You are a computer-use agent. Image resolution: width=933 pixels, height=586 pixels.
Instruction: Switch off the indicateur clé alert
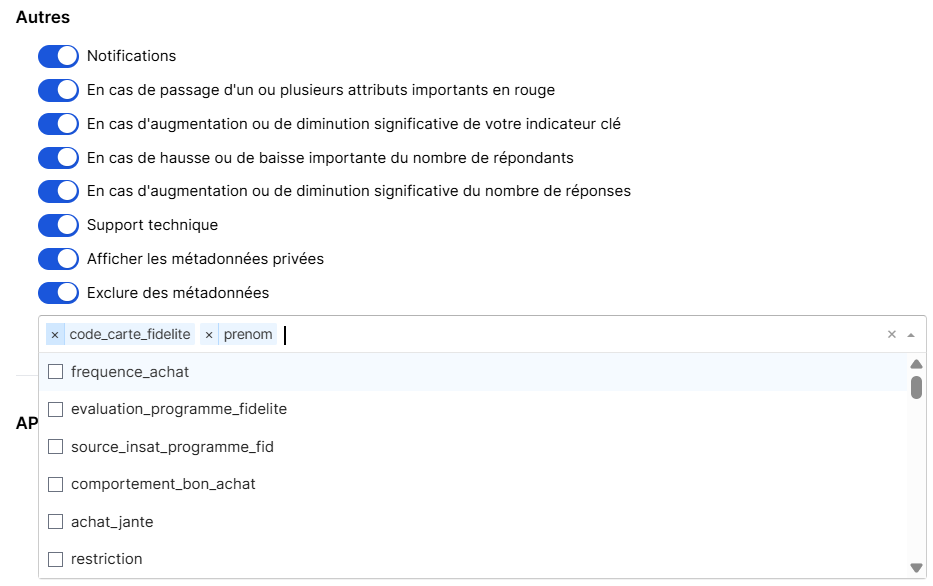(58, 124)
